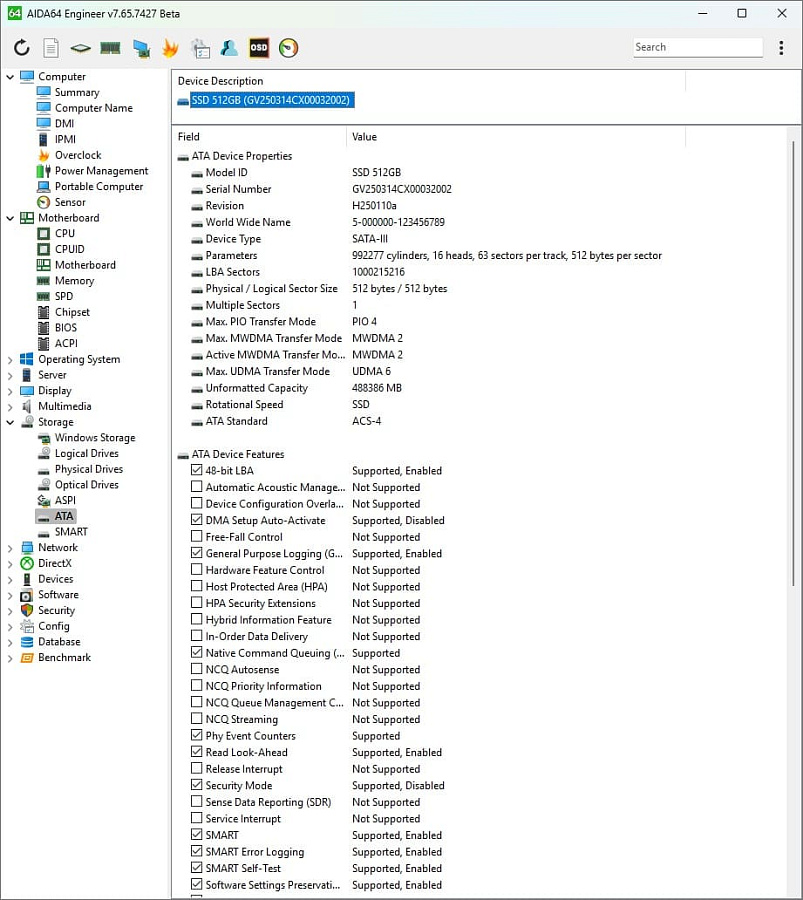
Task: Toggle the SMART Self-Test checkbox
Action: (196, 868)
